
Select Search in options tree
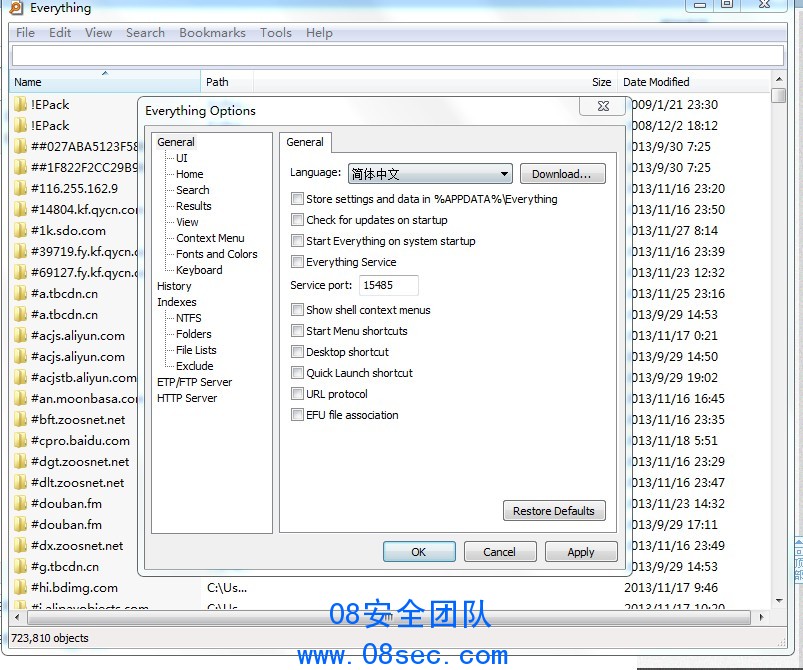coord(193,190)
